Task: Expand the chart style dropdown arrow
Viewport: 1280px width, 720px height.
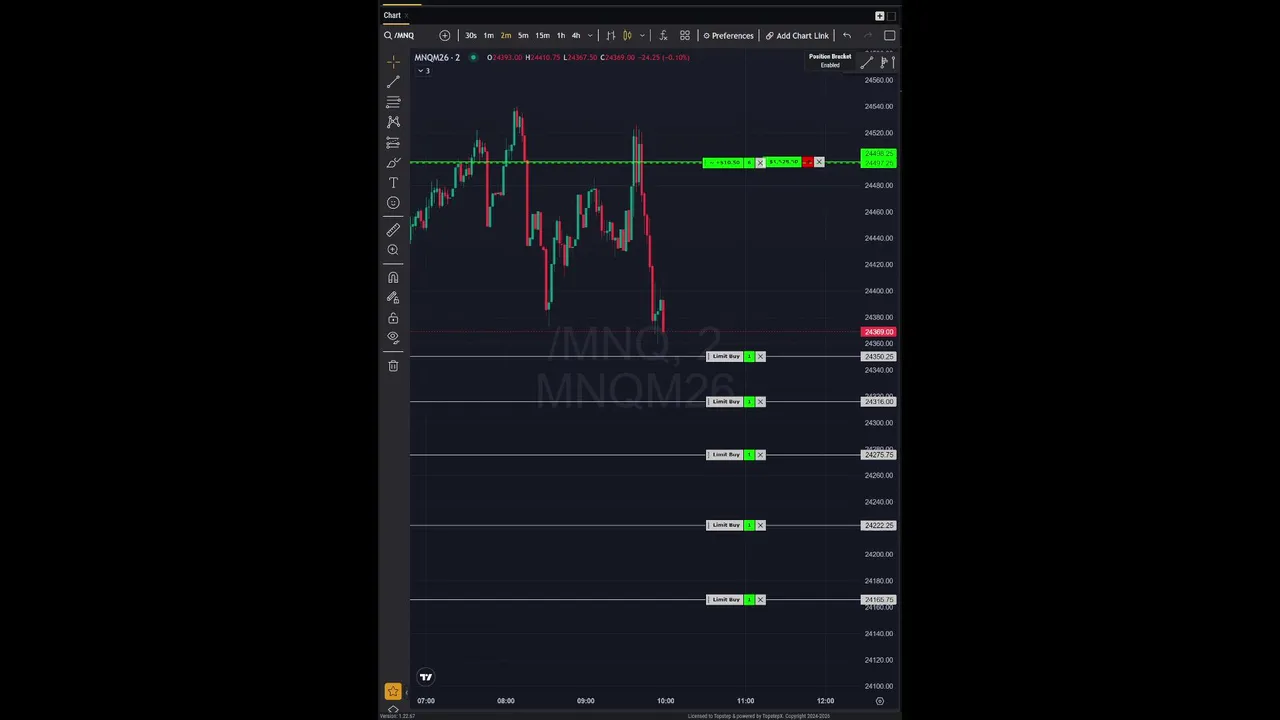Action: [x=642, y=36]
